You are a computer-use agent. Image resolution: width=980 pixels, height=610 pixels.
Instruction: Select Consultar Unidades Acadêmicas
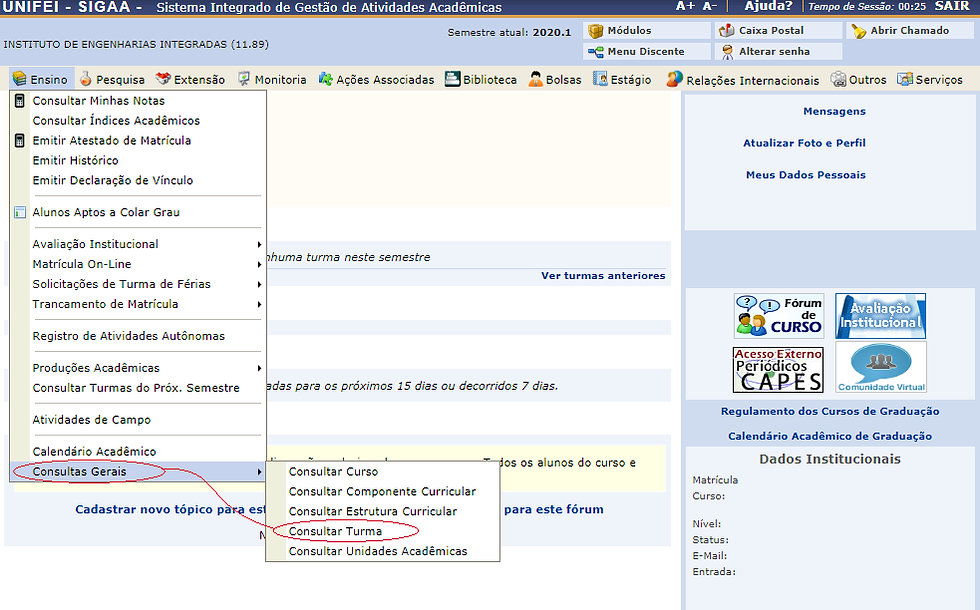(x=378, y=552)
